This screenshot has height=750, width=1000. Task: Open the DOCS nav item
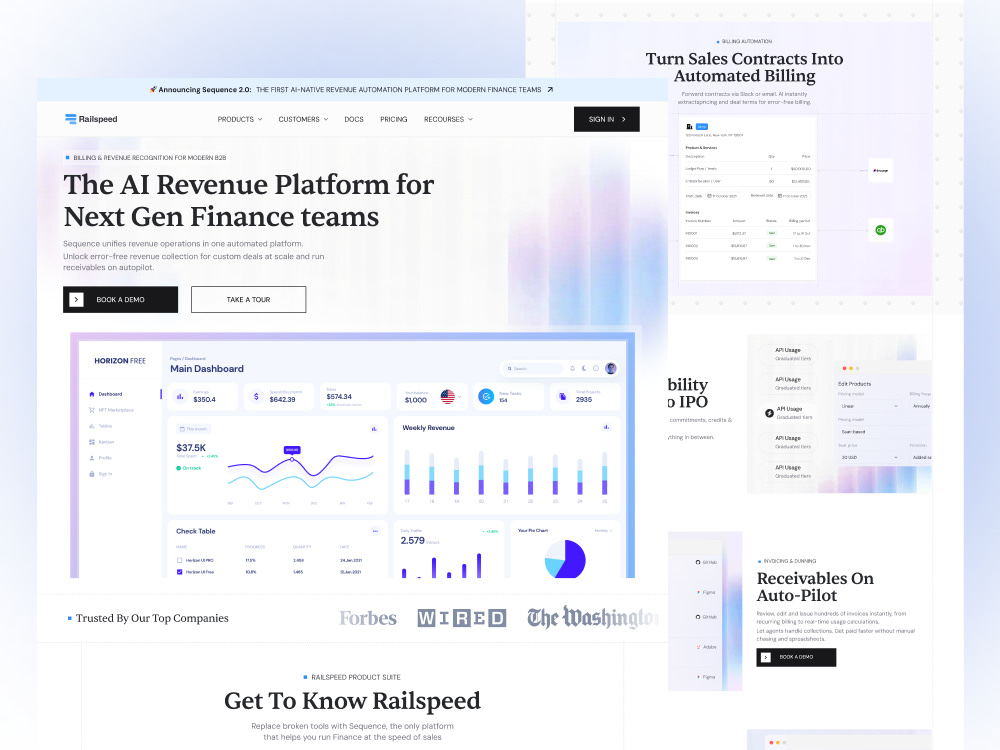tap(354, 119)
